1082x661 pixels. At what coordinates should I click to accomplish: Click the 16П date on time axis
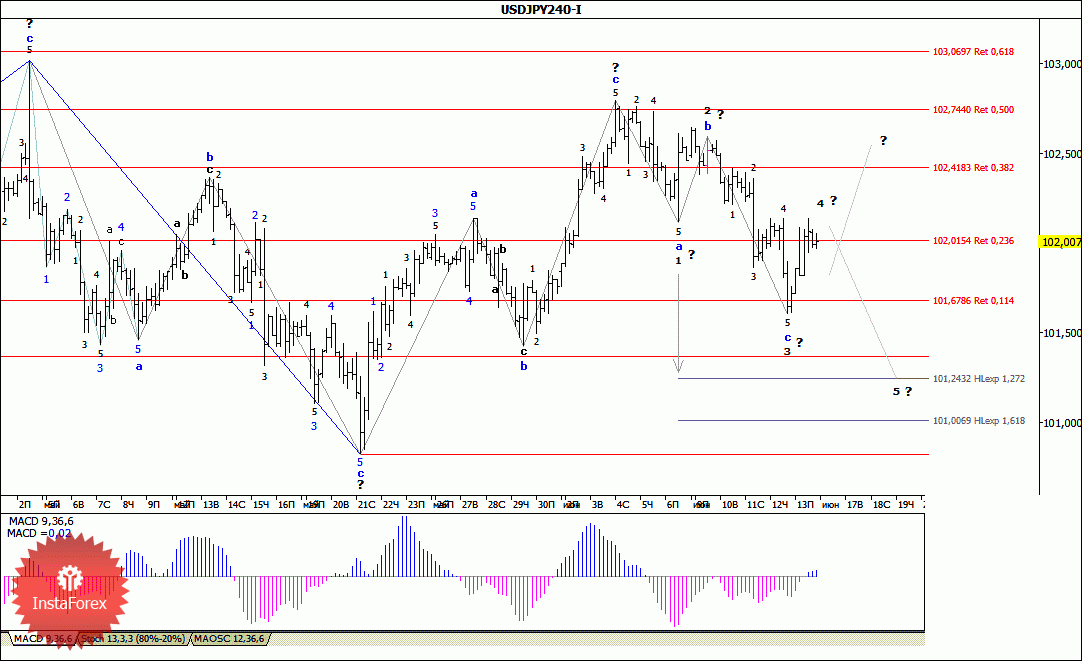286,505
